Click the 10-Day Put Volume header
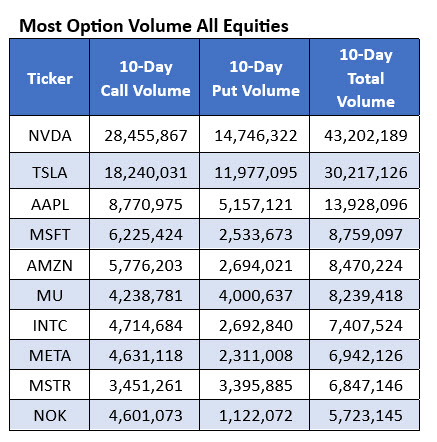Screen dimensions: 437x442 point(255,78)
